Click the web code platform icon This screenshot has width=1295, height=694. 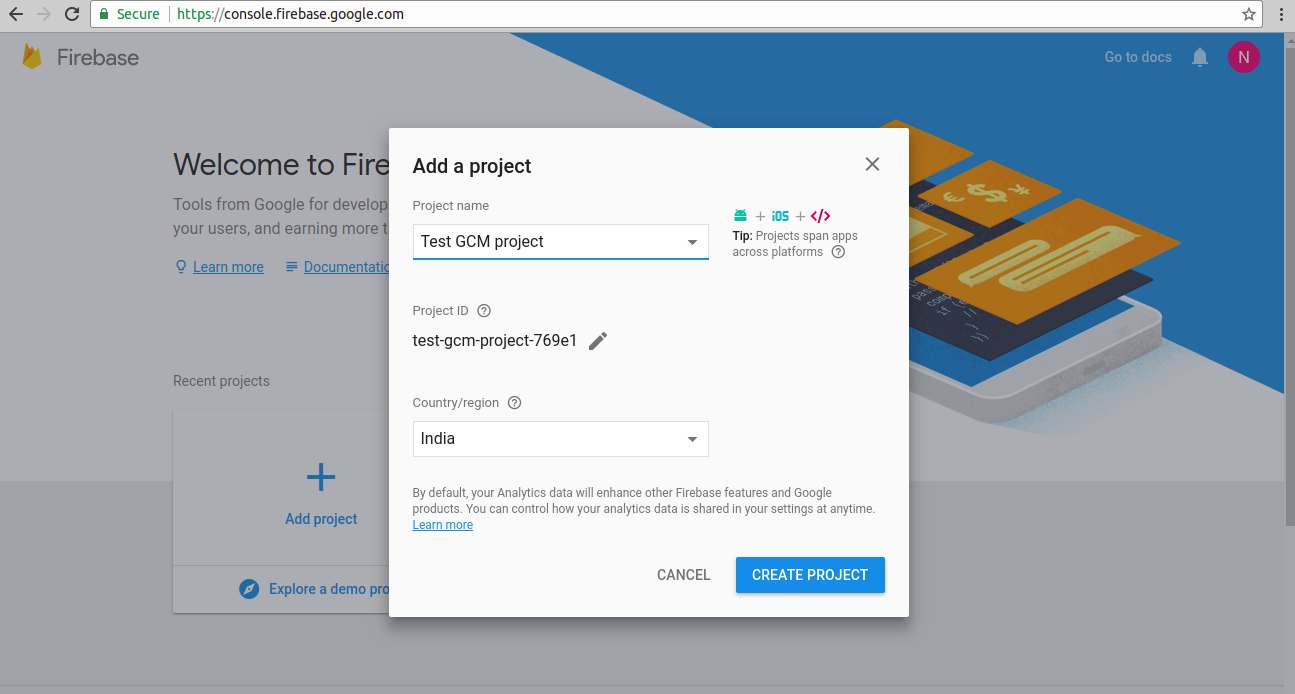coord(820,216)
